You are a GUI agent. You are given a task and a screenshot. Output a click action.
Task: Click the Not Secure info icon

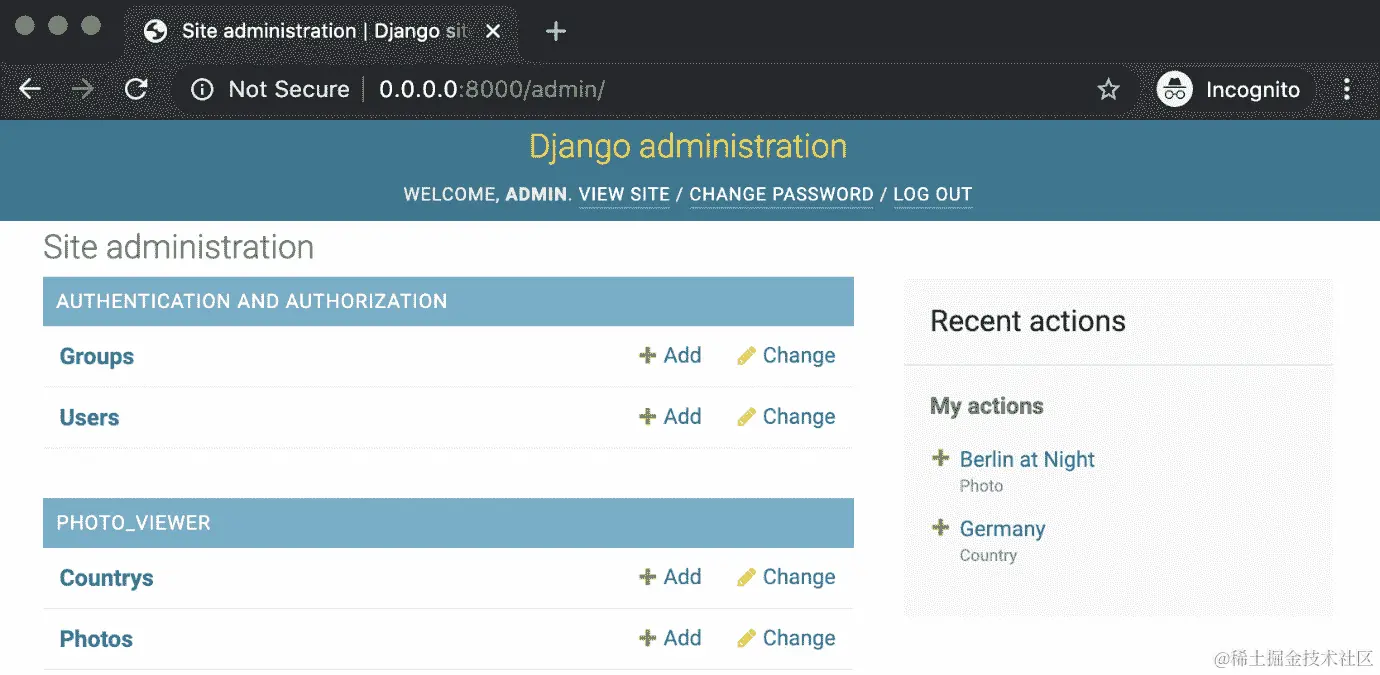(x=202, y=90)
